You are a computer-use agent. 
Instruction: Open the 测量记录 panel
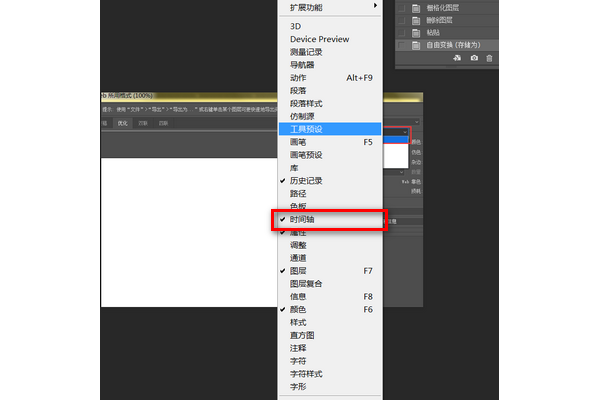(x=330, y=52)
